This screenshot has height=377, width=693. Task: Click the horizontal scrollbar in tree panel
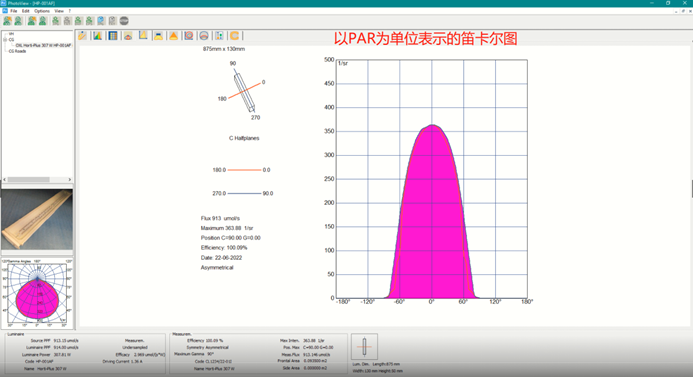tap(29, 179)
